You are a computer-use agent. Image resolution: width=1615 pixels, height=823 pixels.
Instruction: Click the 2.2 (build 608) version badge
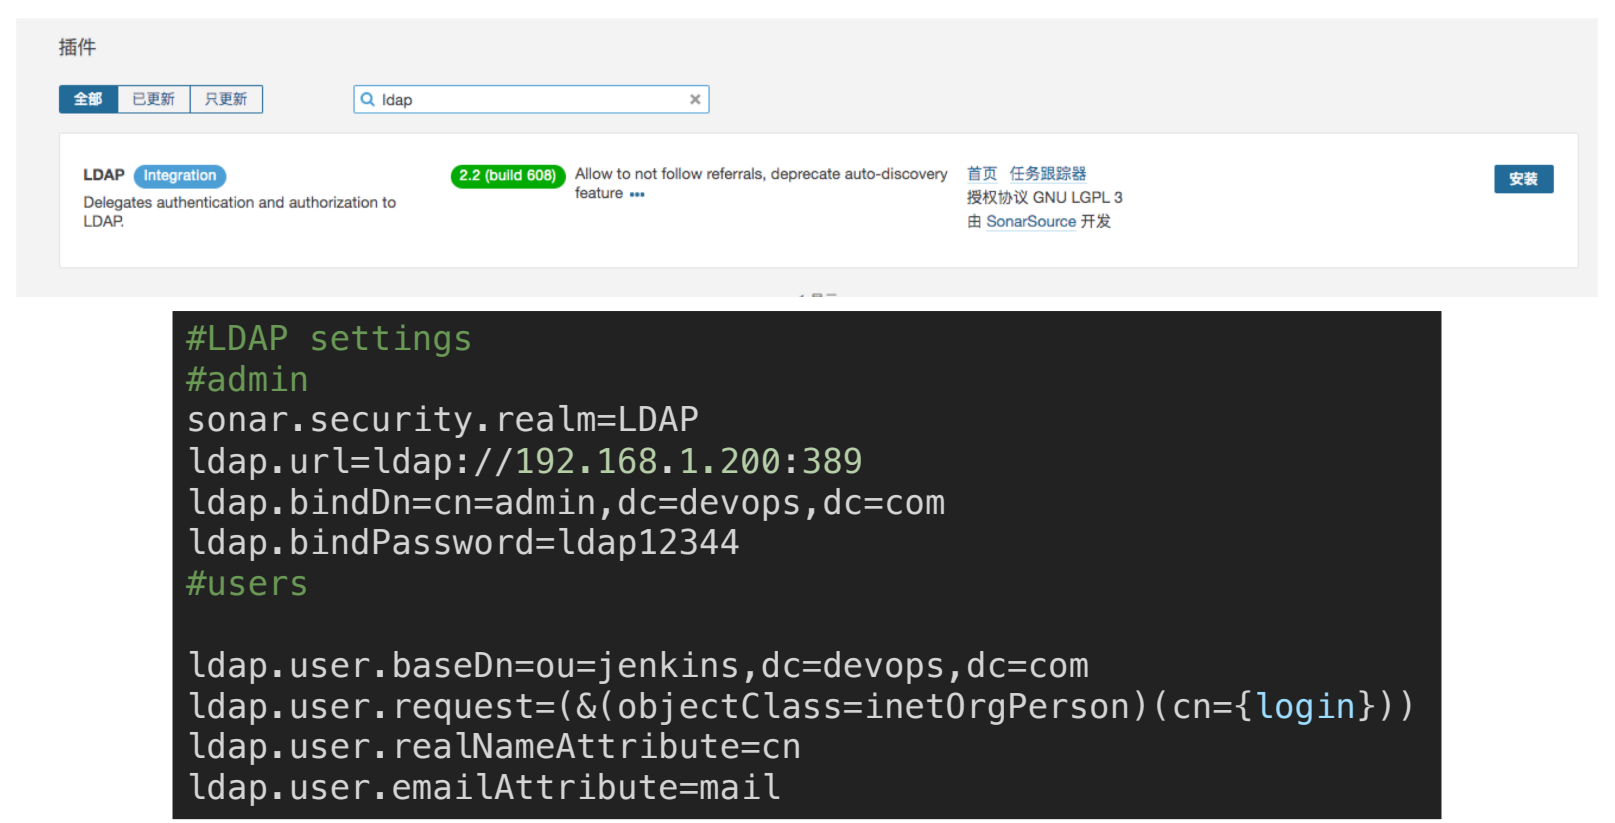pos(508,176)
